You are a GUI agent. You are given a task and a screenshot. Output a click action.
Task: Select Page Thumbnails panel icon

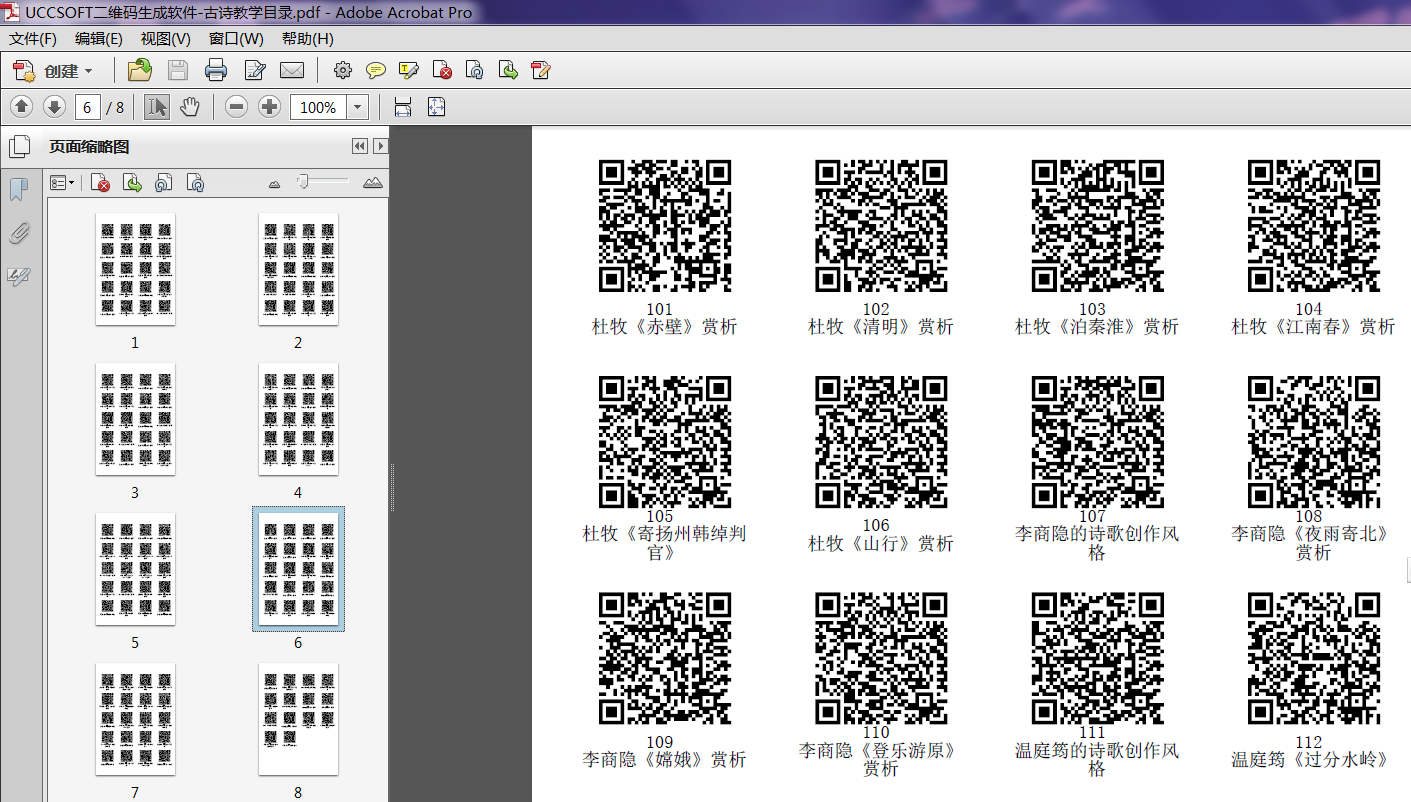click(x=19, y=147)
